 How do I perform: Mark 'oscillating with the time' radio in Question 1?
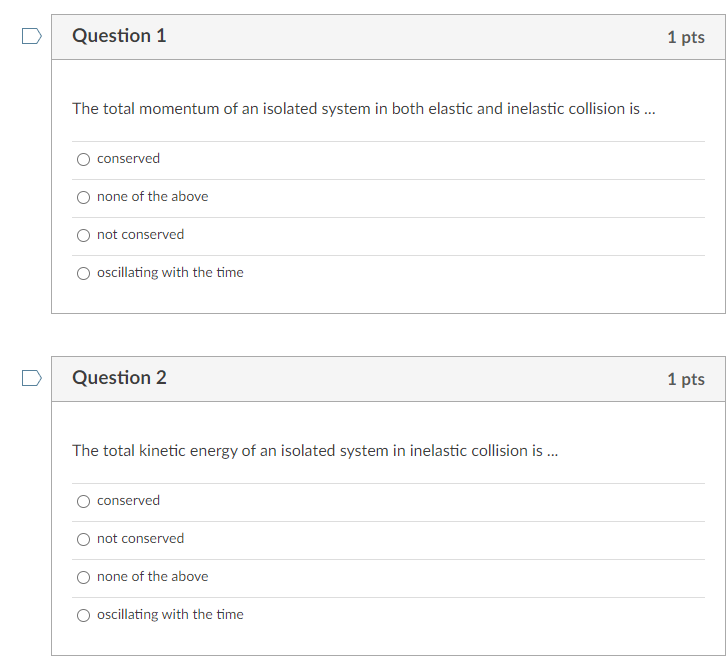[84, 273]
